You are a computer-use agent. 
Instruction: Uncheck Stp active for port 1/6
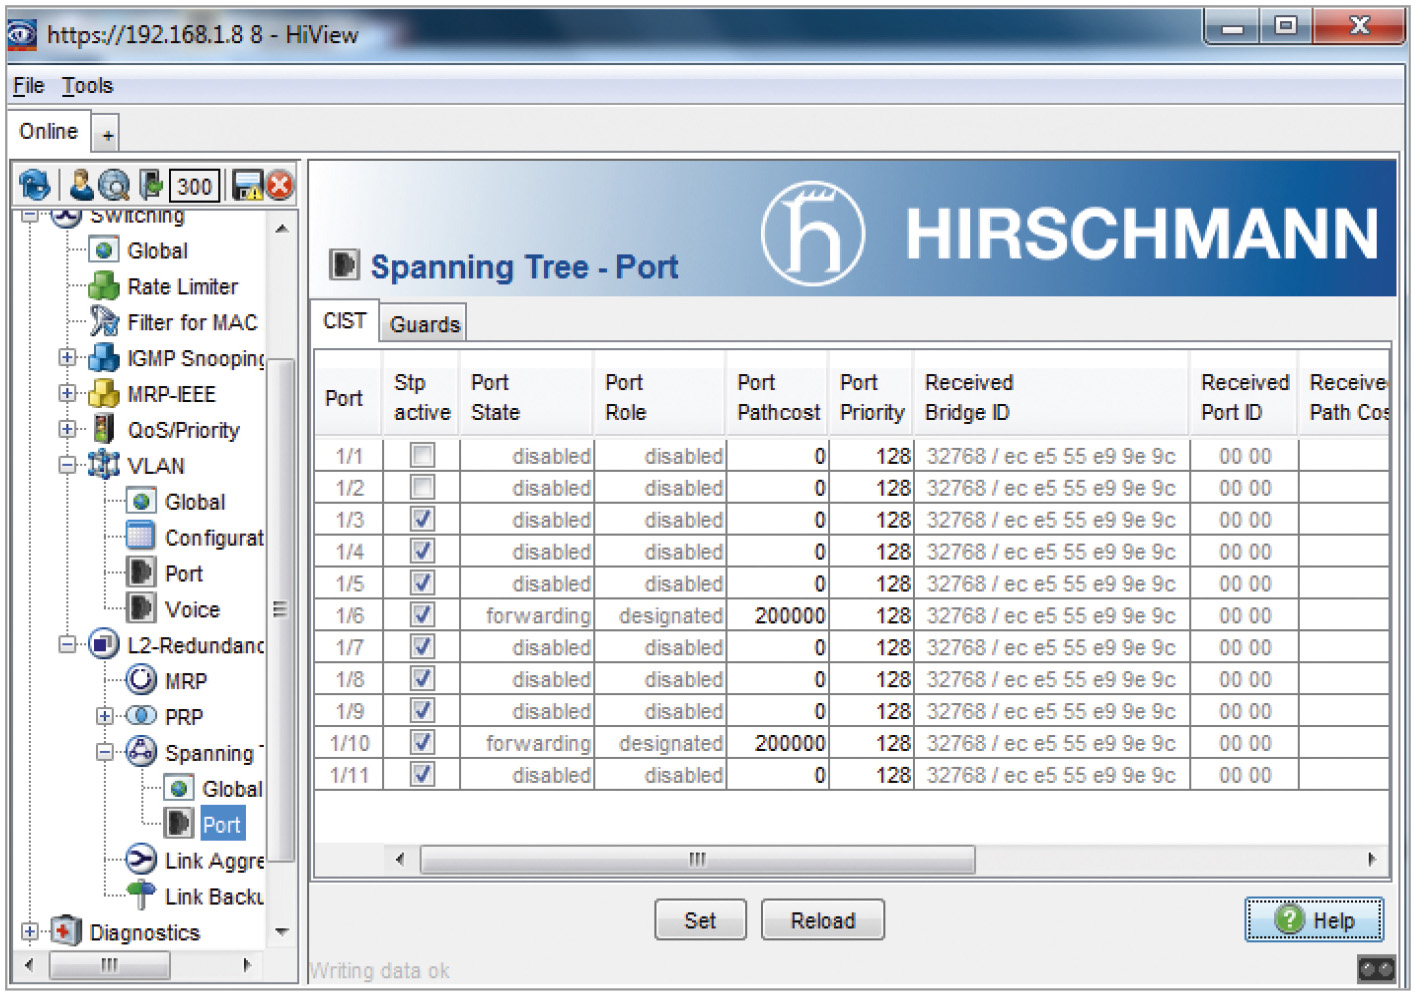click(x=423, y=615)
